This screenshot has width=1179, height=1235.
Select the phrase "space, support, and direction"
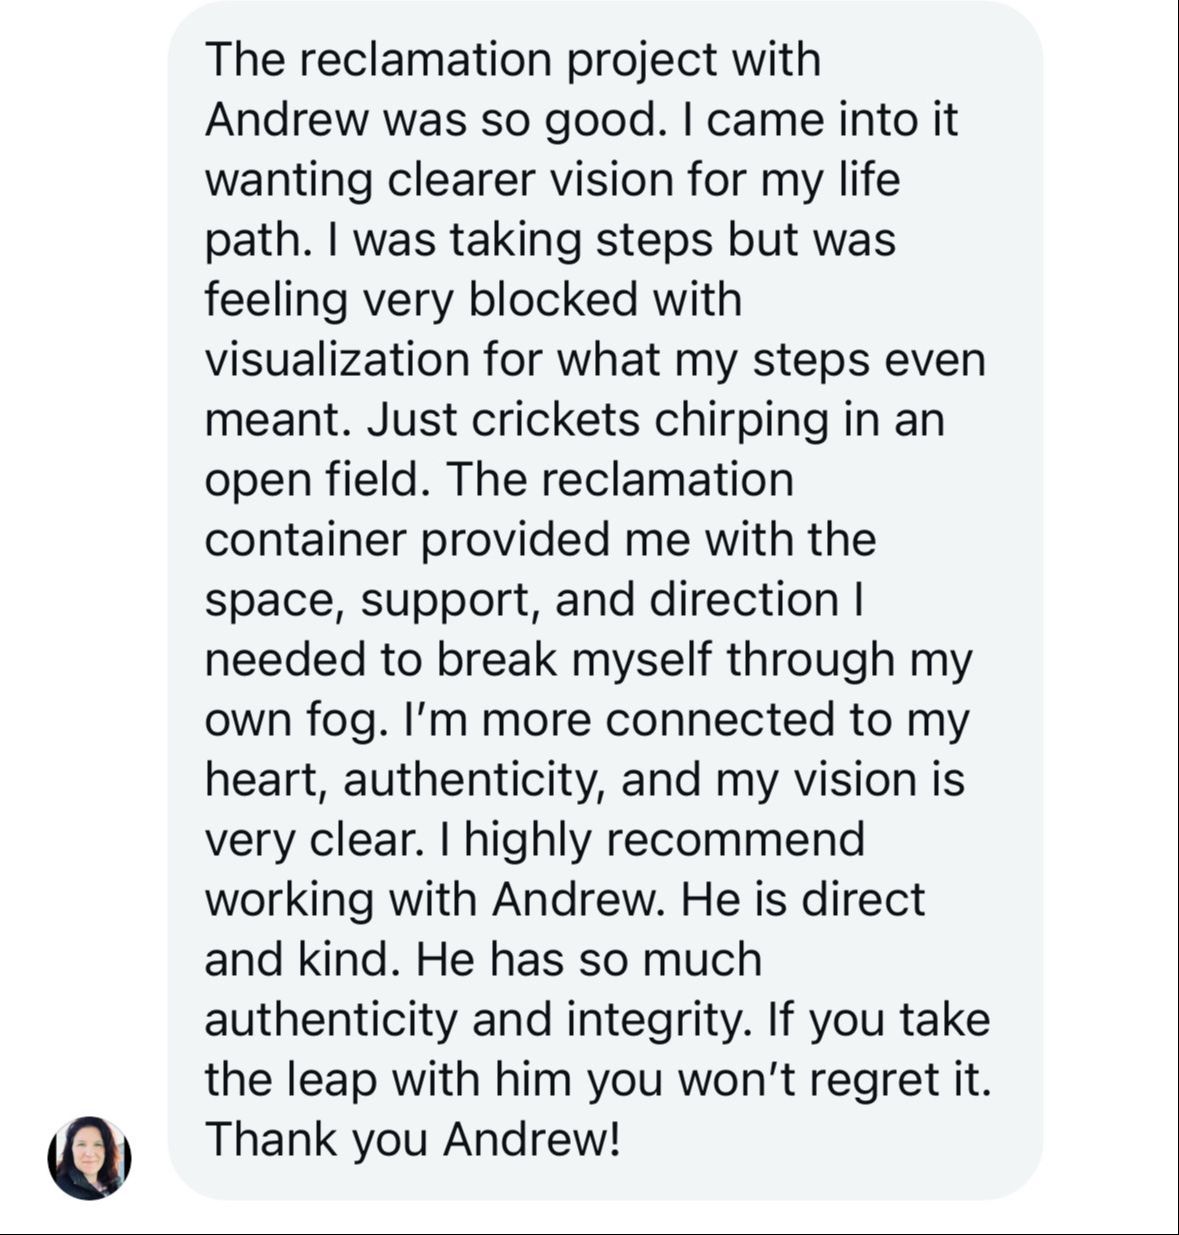[522, 601]
